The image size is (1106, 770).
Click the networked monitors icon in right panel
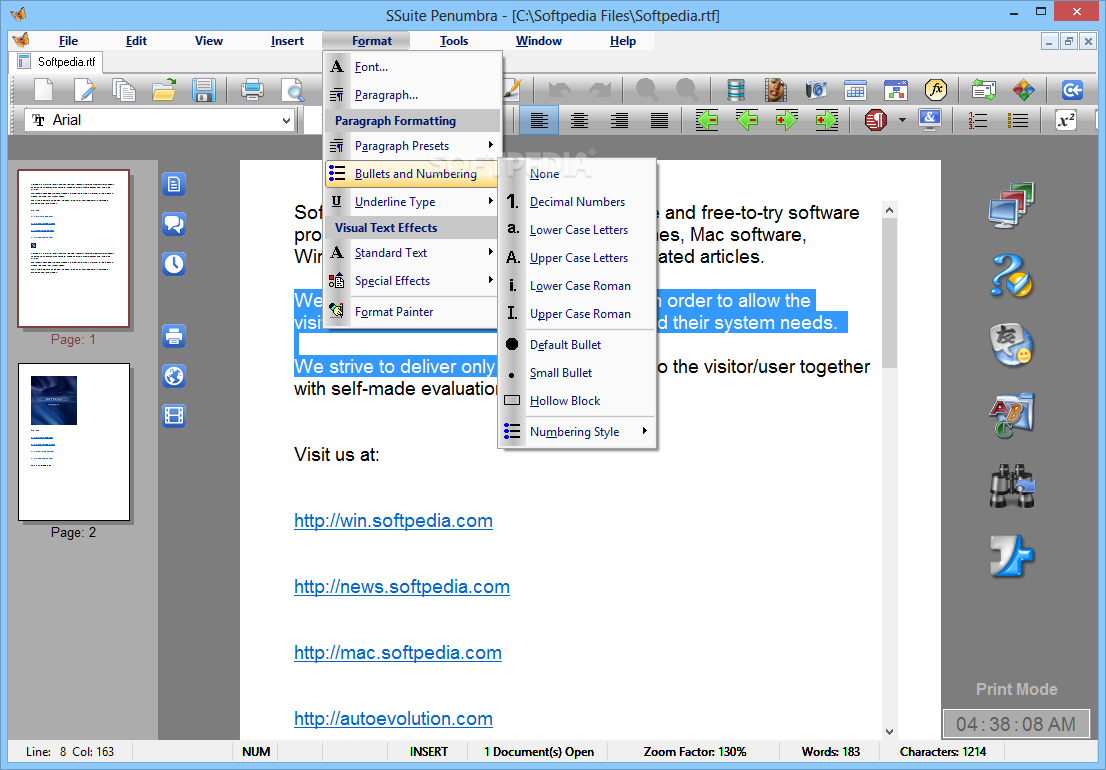click(1011, 206)
